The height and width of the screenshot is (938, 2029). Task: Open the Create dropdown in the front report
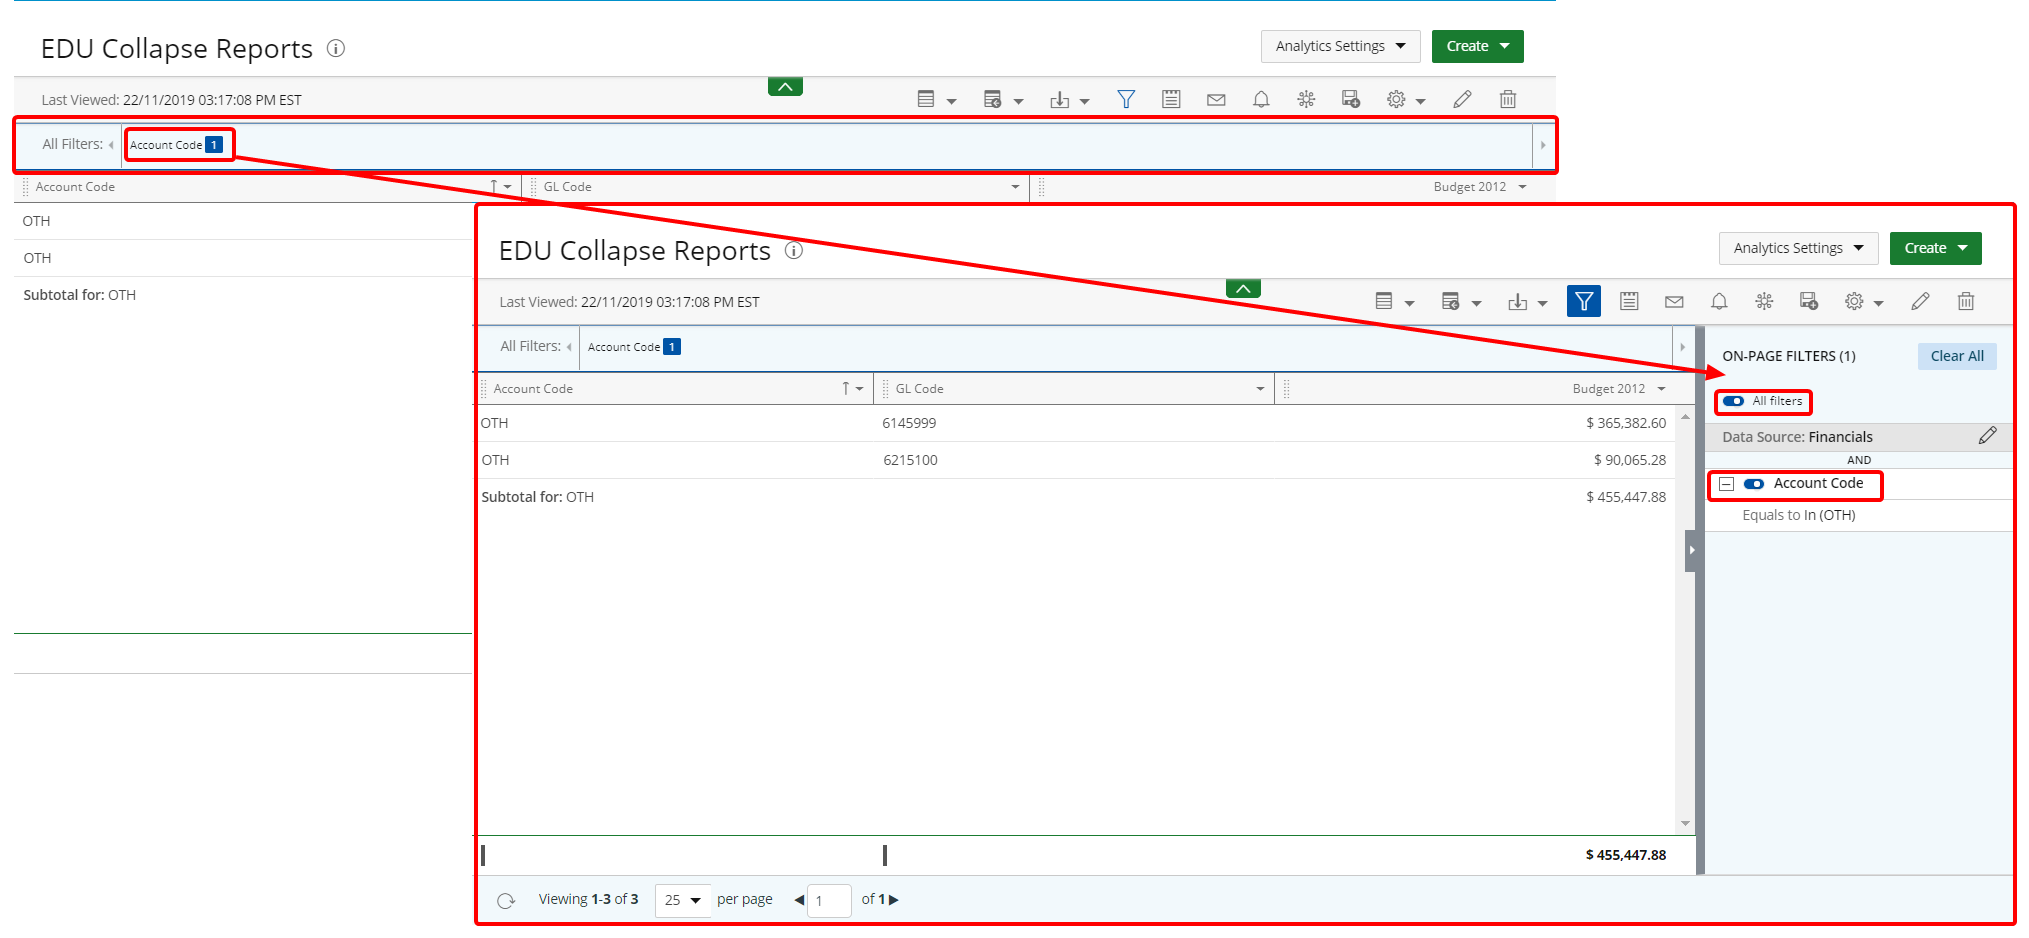1935,248
